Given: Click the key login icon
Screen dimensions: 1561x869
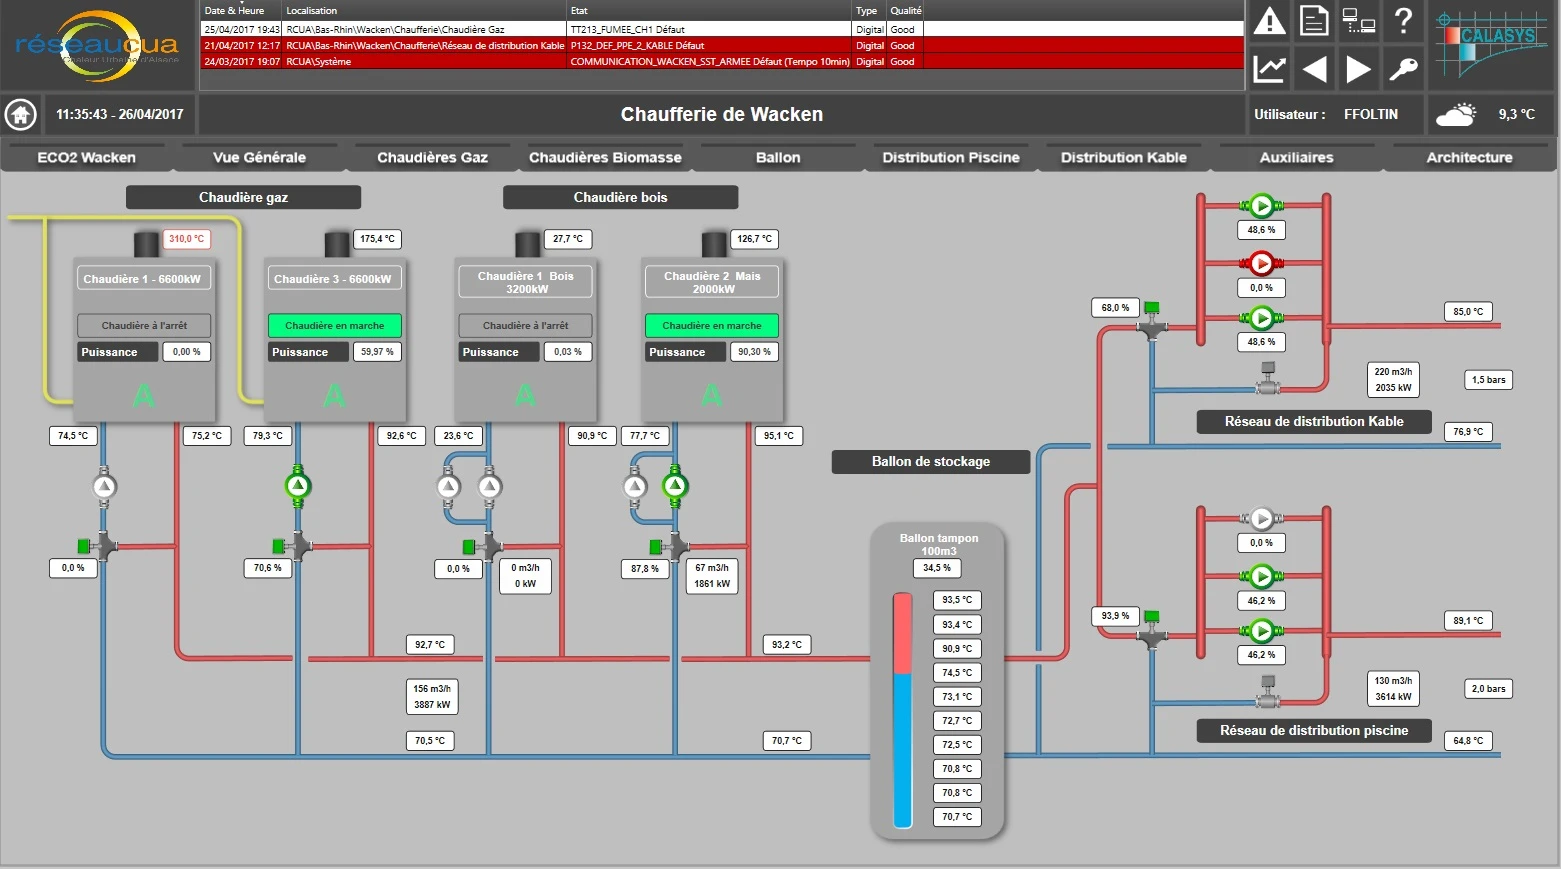Looking at the screenshot, I should click(x=1403, y=68).
